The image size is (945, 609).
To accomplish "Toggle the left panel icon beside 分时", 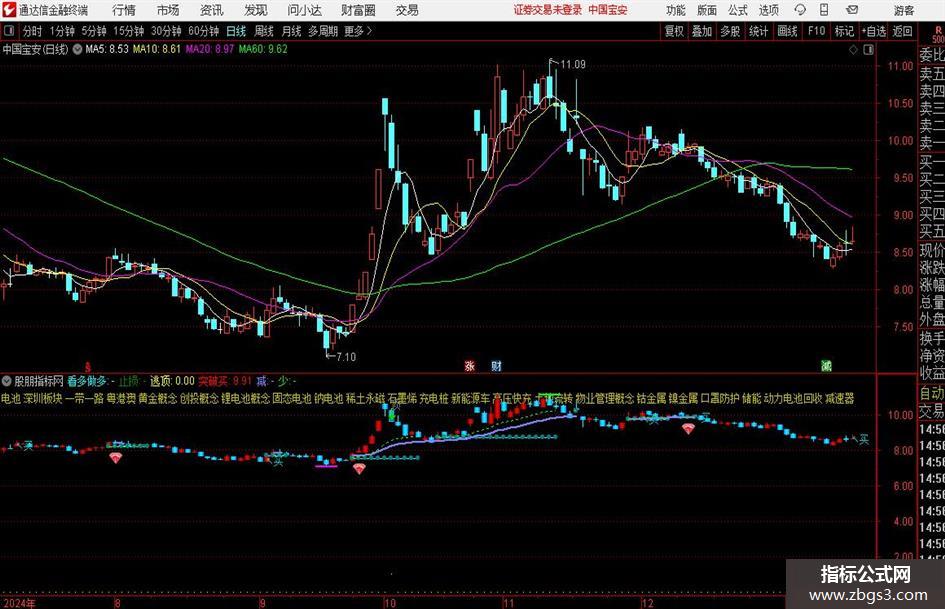I will click(8, 31).
